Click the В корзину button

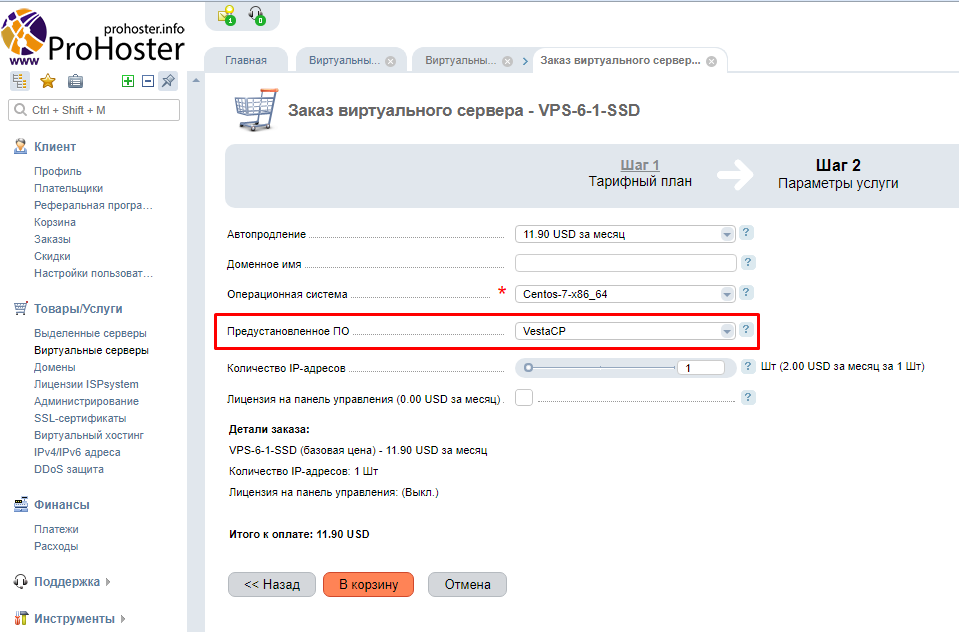pos(368,585)
